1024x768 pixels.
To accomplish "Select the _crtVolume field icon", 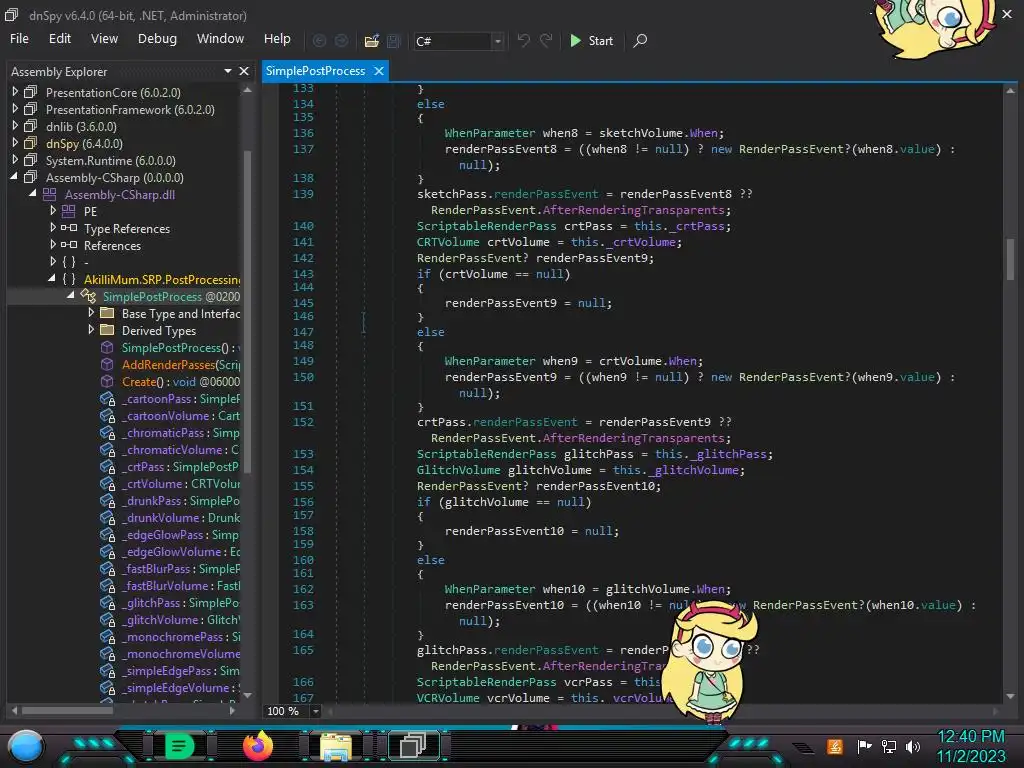I will pyautogui.click(x=107, y=484).
